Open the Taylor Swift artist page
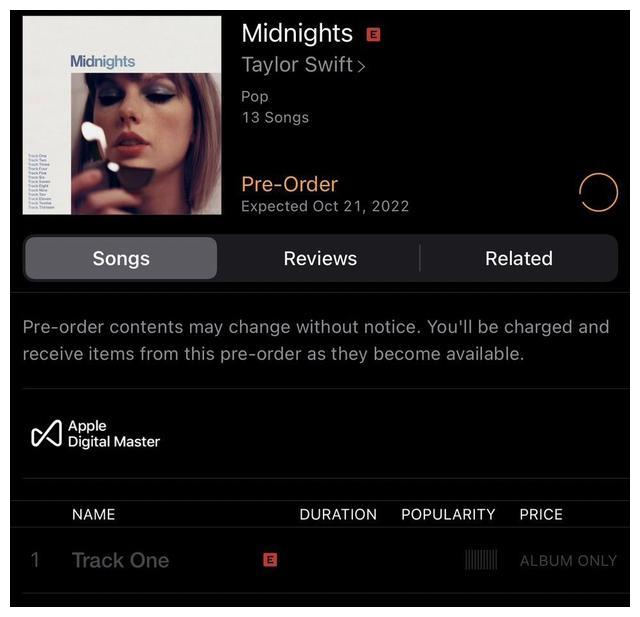Screen dimensions: 640x617 [x=297, y=64]
